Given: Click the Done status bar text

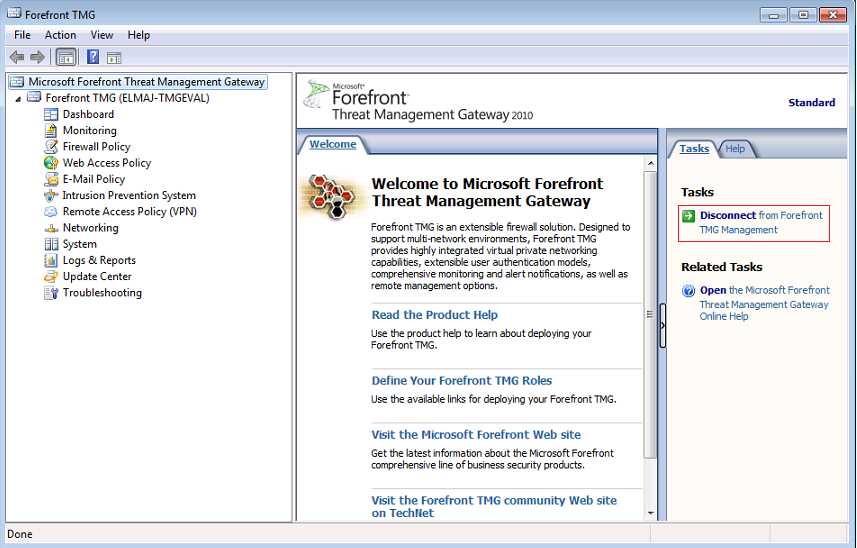Looking at the screenshot, I should tap(20, 534).
